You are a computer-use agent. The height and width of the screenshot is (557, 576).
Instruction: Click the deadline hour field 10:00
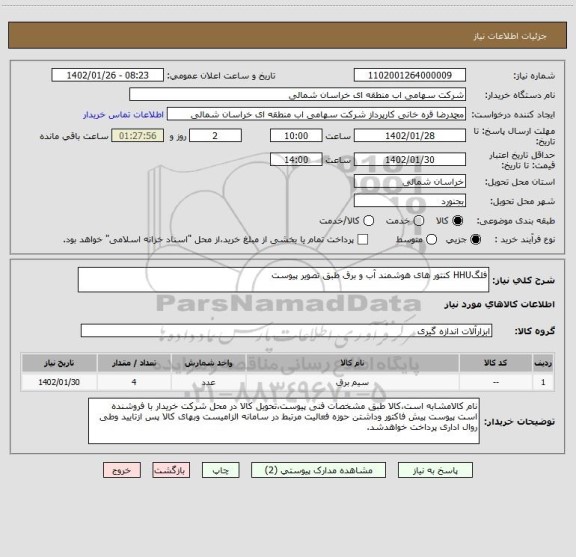[296, 136]
